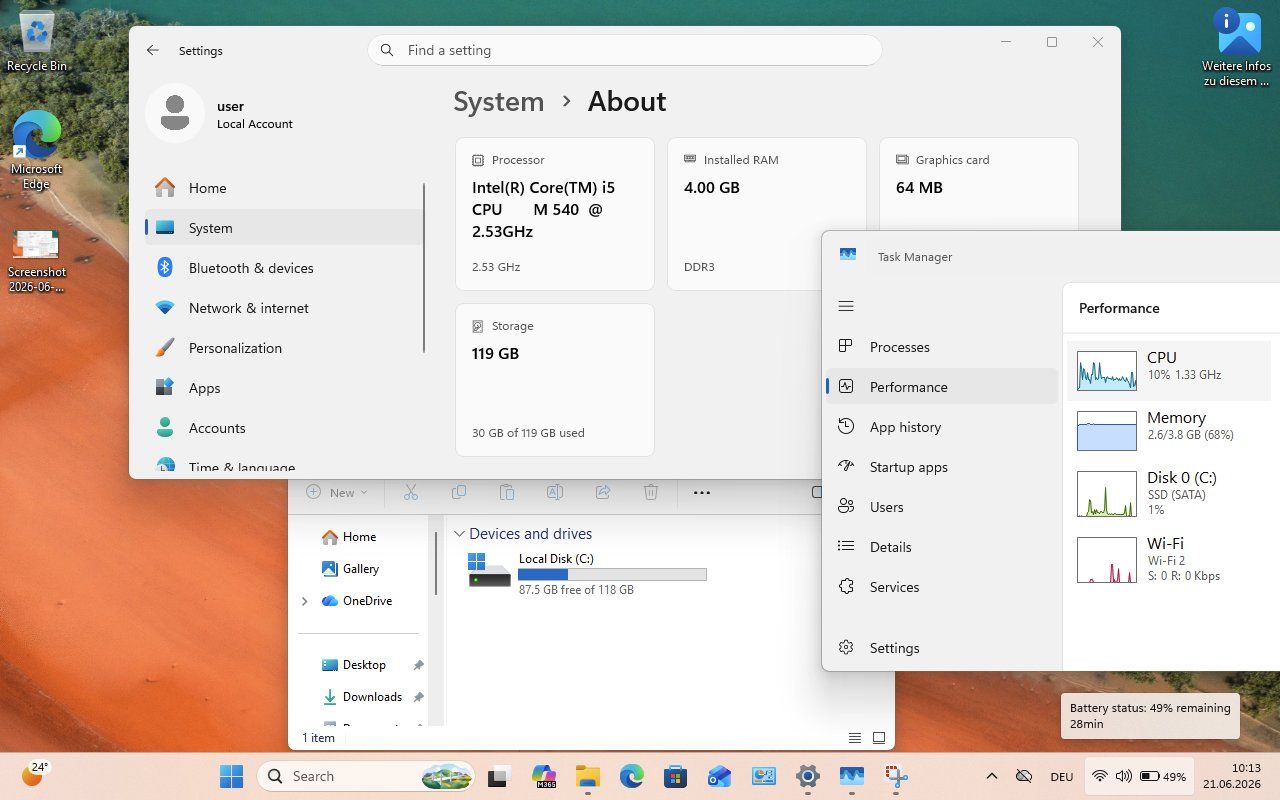Open Microsoft 365 Copilot taskbar icon
The width and height of the screenshot is (1280, 800).
[543, 776]
